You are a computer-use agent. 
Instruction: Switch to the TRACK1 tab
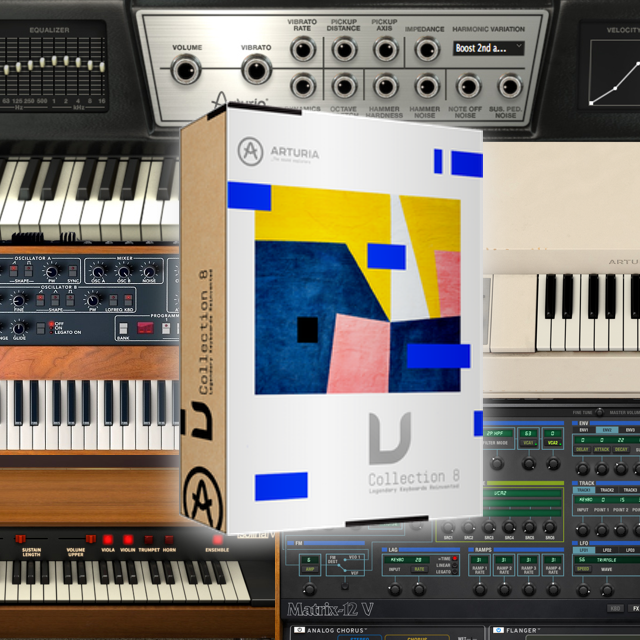[x=583, y=490]
